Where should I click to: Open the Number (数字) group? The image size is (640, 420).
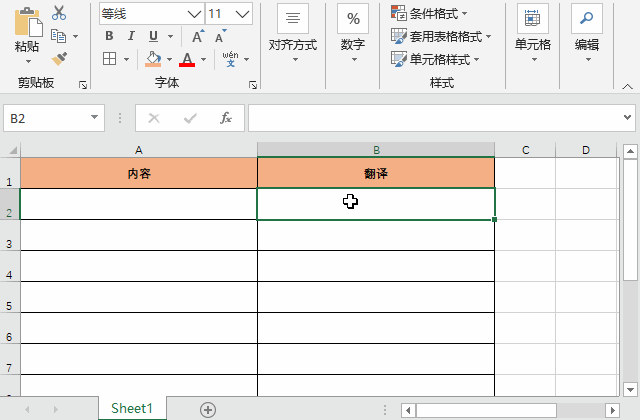[353, 33]
